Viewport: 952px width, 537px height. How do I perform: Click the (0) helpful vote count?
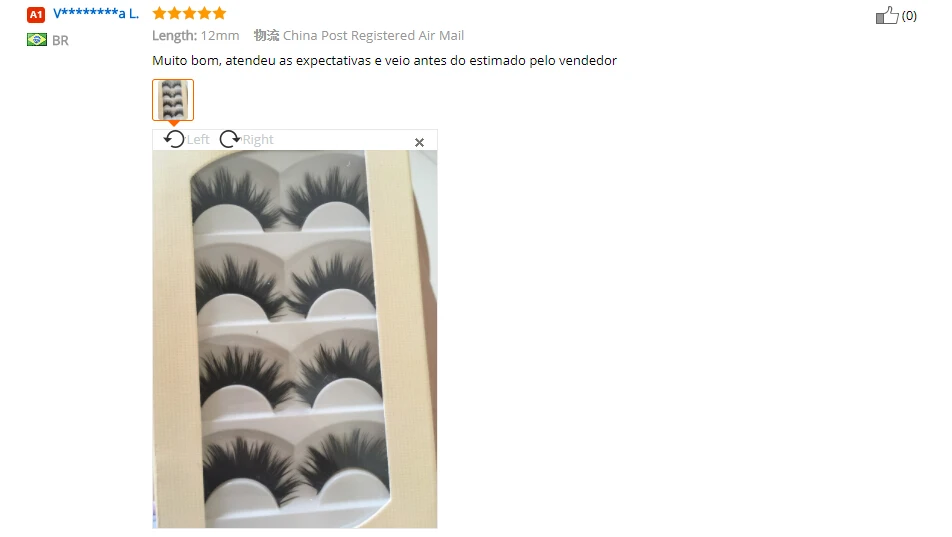click(909, 16)
